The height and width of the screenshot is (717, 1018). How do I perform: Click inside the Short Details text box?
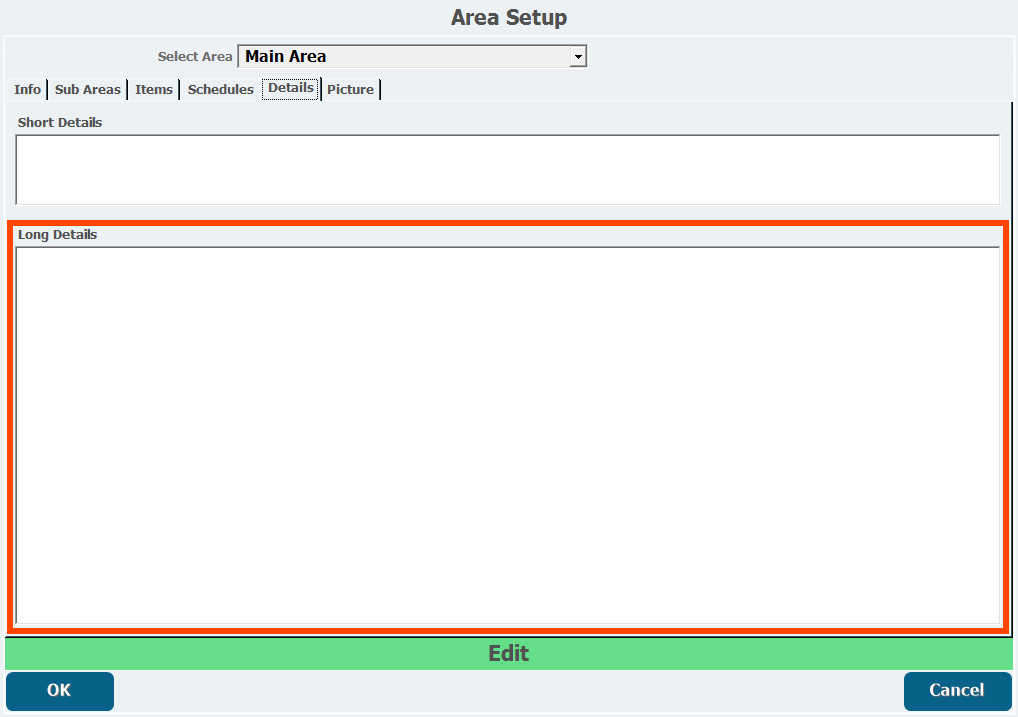coord(508,170)
